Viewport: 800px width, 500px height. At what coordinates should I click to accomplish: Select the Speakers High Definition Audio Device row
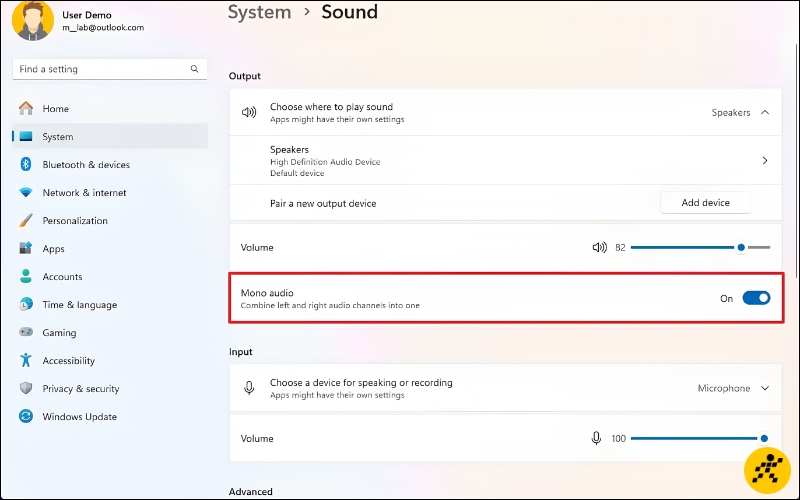tap(505, 160)
